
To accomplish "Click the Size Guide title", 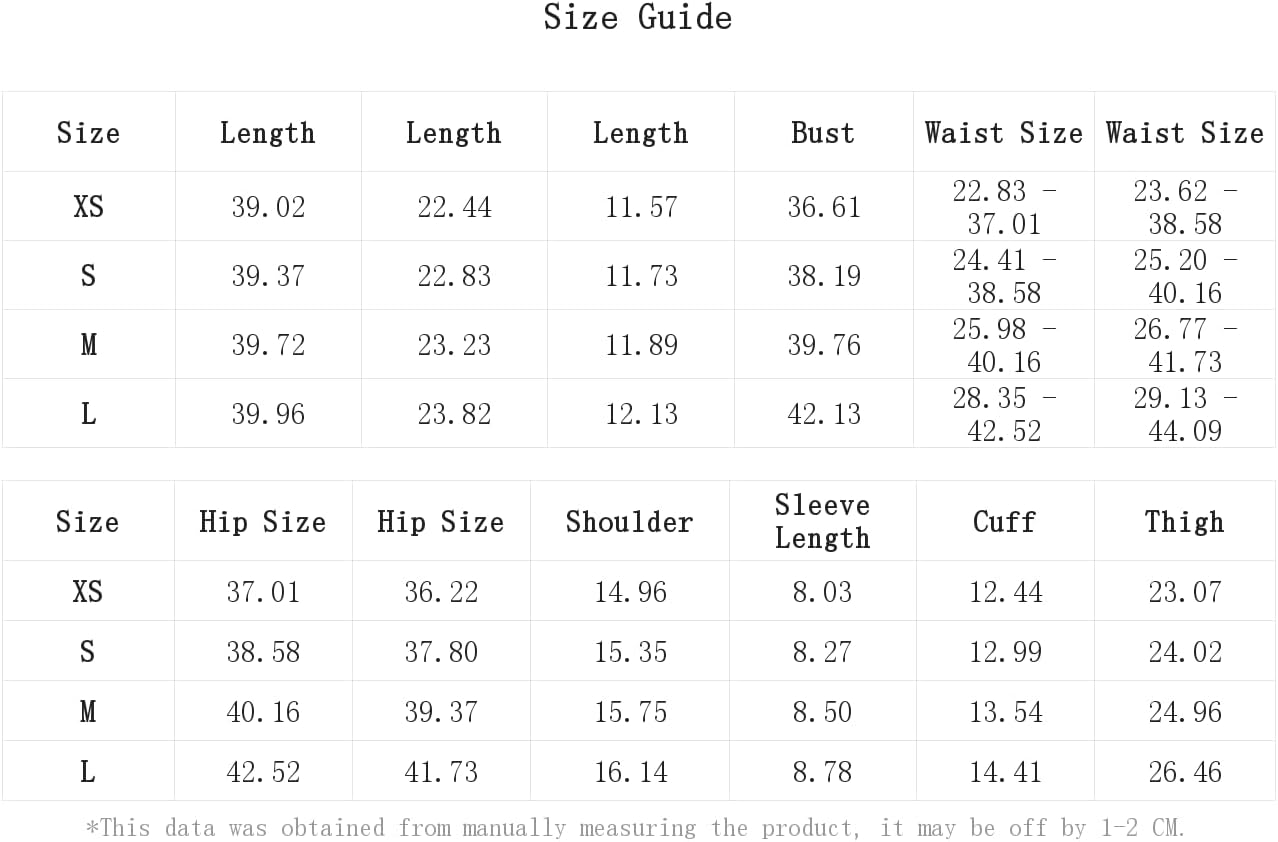I will pos(638,18).
